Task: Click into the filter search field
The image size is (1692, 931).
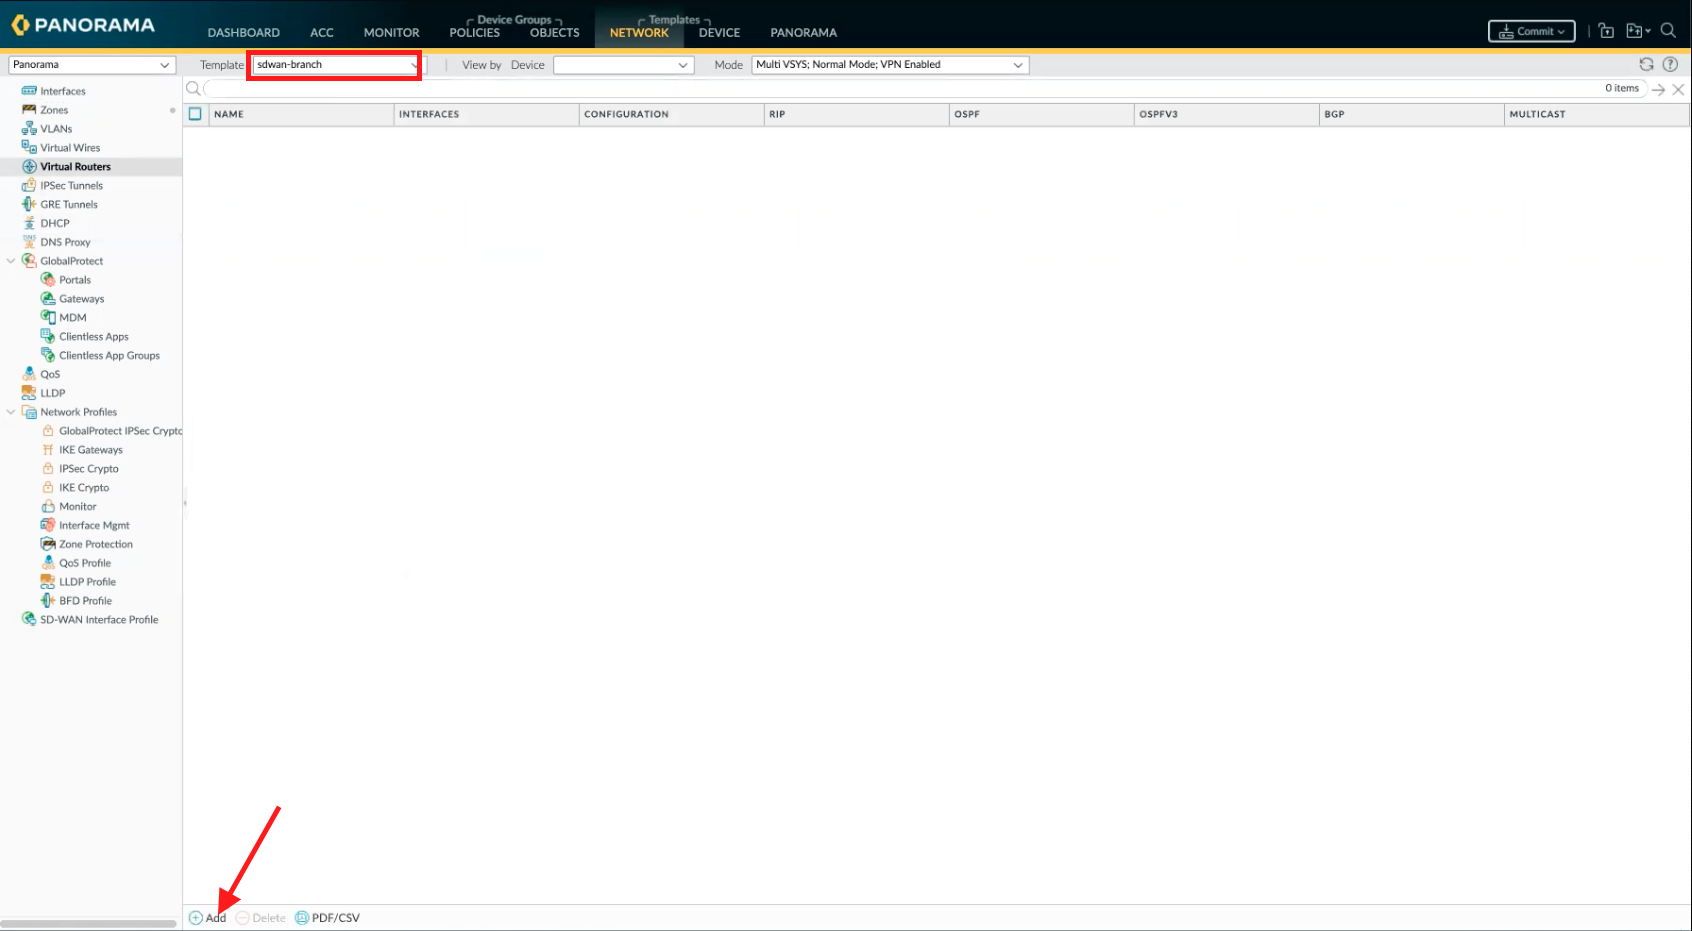Action: (x=924, y=89)
